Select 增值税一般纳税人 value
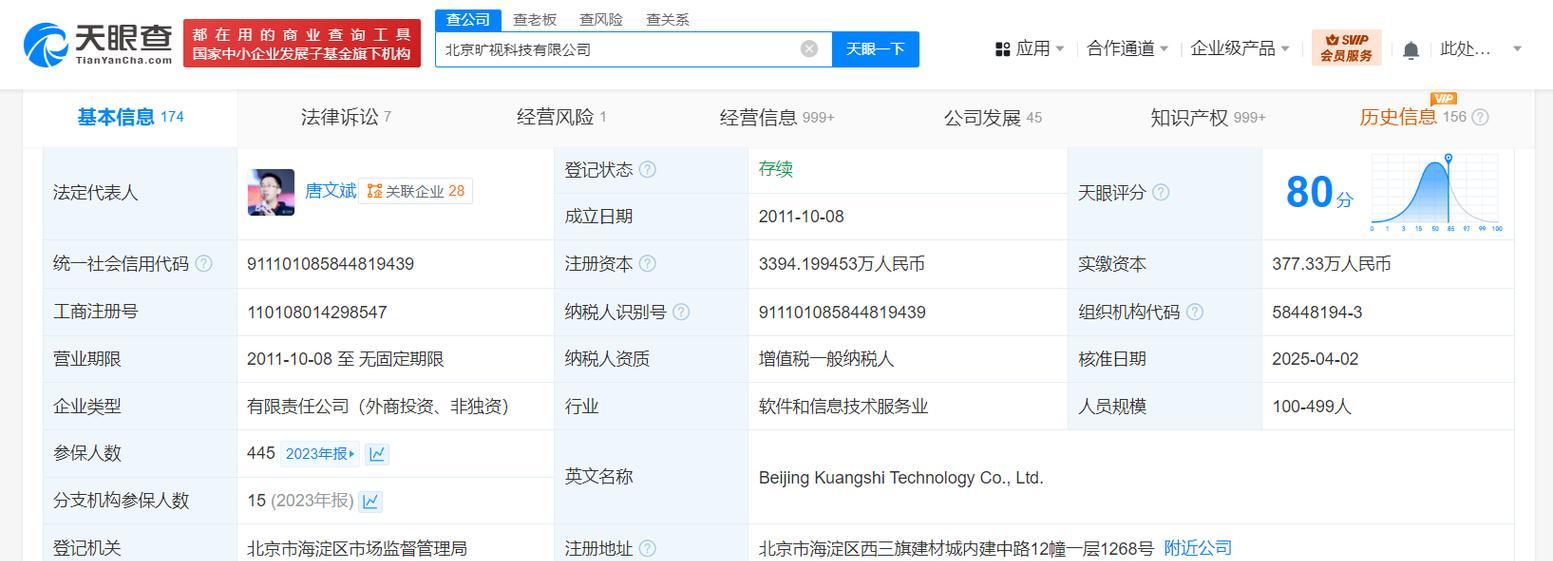 826,359
